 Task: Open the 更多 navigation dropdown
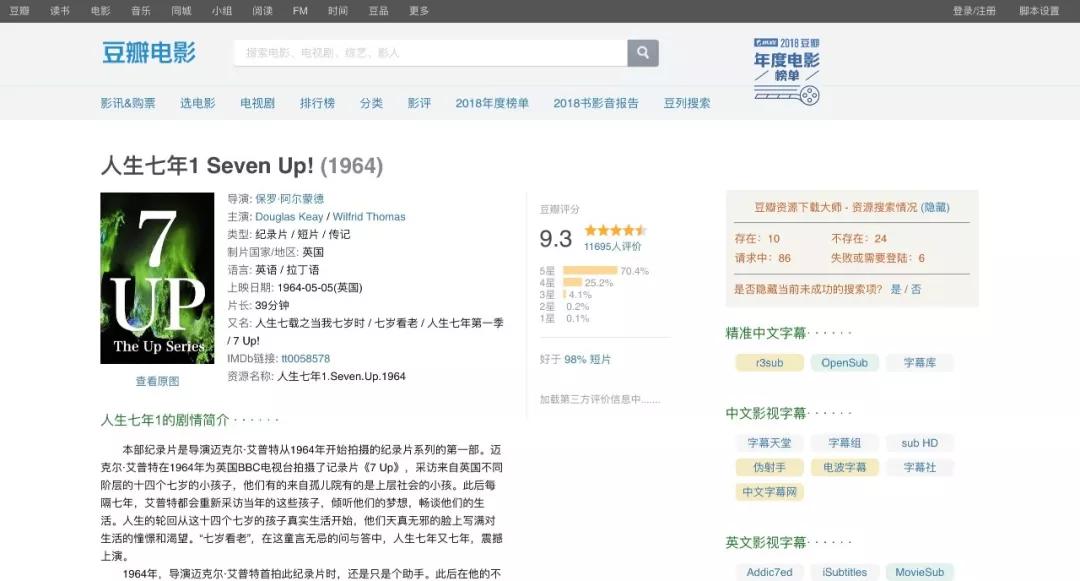click(414, 12)
